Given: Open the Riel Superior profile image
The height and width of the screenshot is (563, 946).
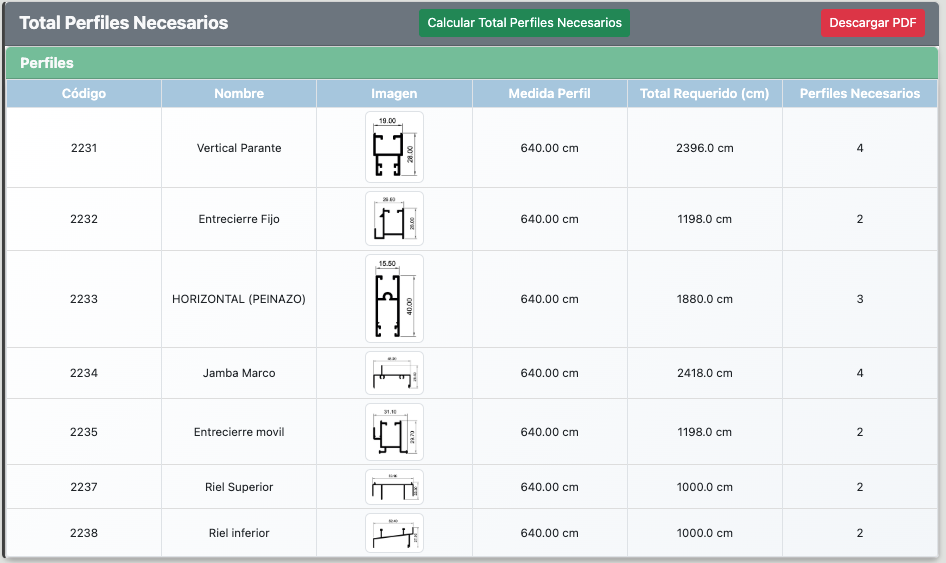Looking at the screenshot, I should pyautogui.click(x=394, y=487).
